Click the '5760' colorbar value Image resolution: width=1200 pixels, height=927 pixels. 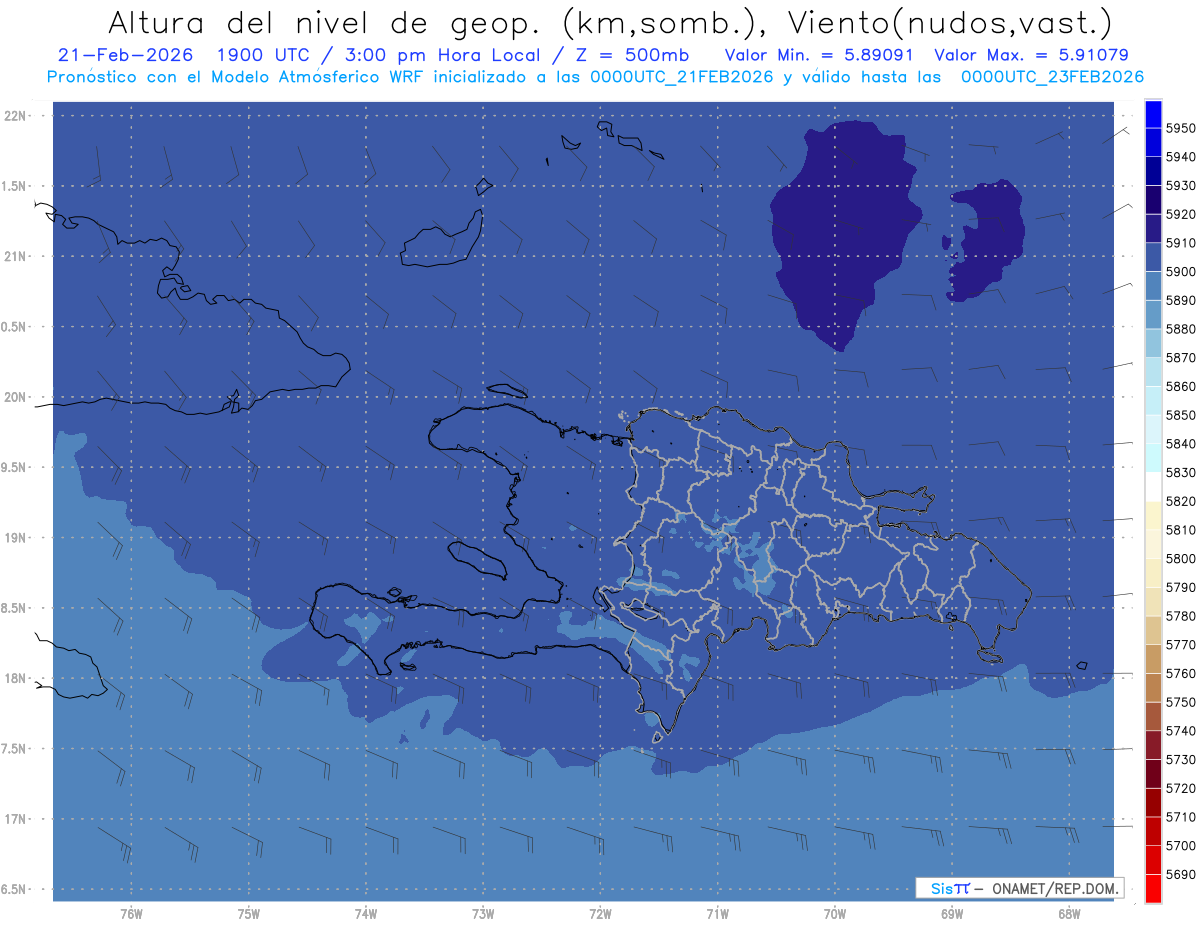[1180, 674]
